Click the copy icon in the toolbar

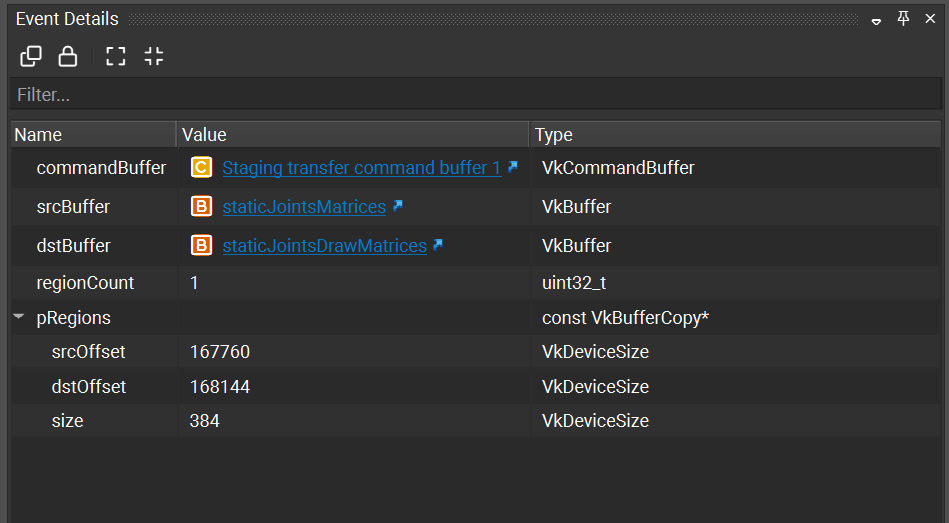point(31,56)
